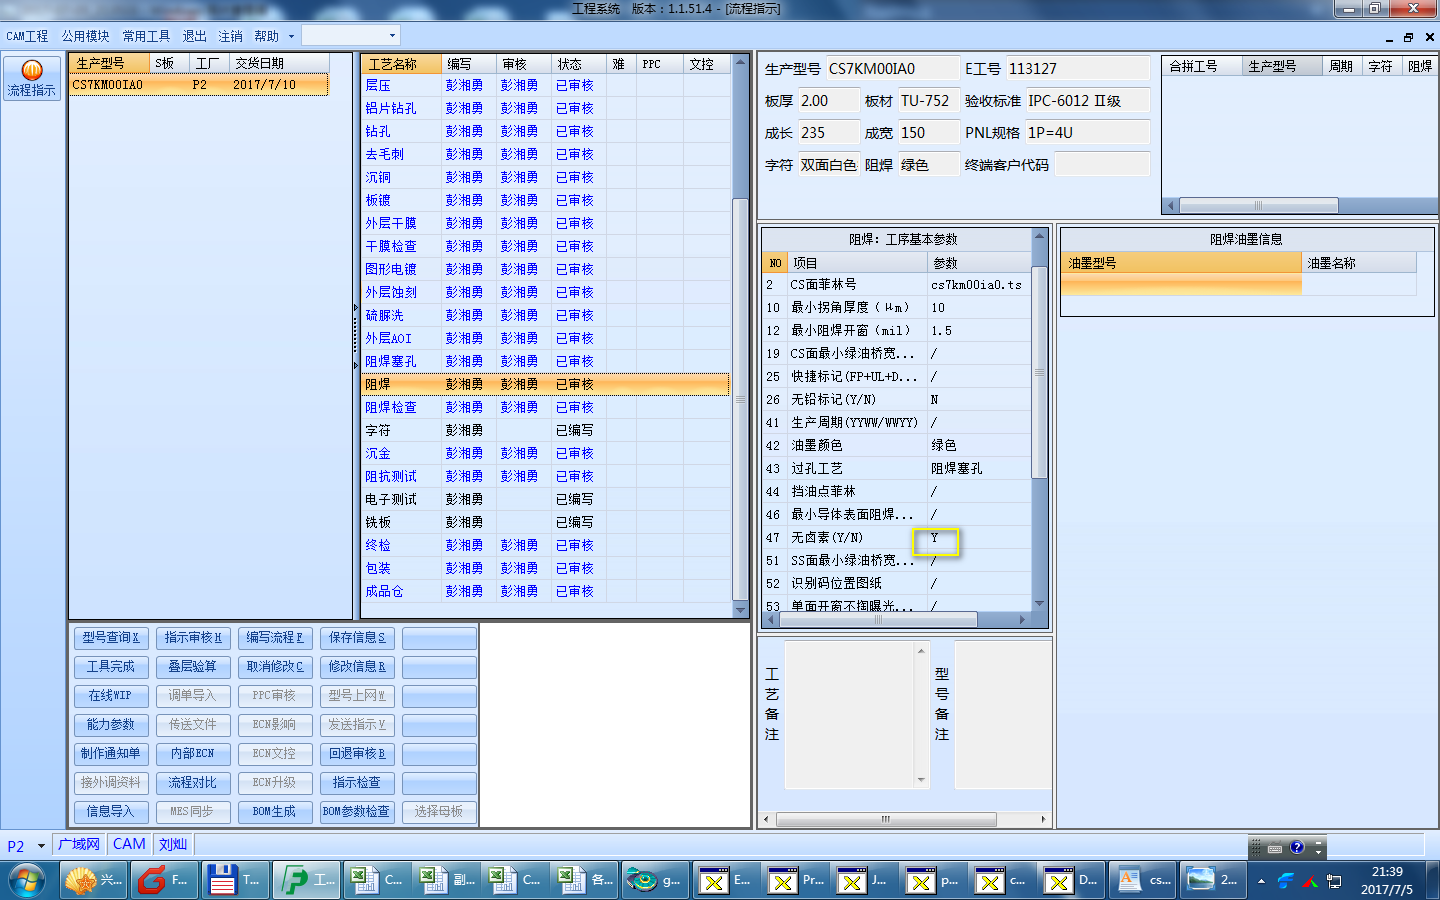Click the red and green tray icon
This screenshot has height=900, width=1440.
coord(1309,881)
